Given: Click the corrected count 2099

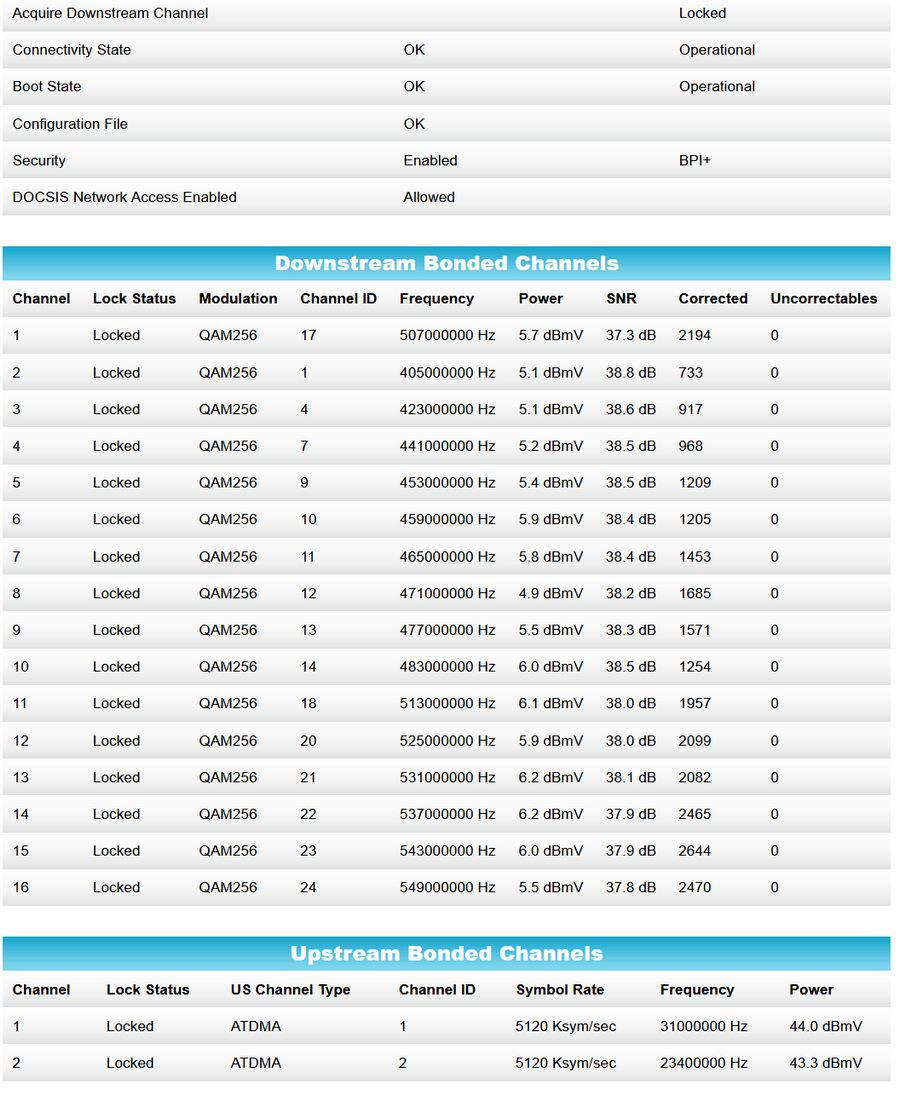Looking at the screenshot, I should point(695,741).
